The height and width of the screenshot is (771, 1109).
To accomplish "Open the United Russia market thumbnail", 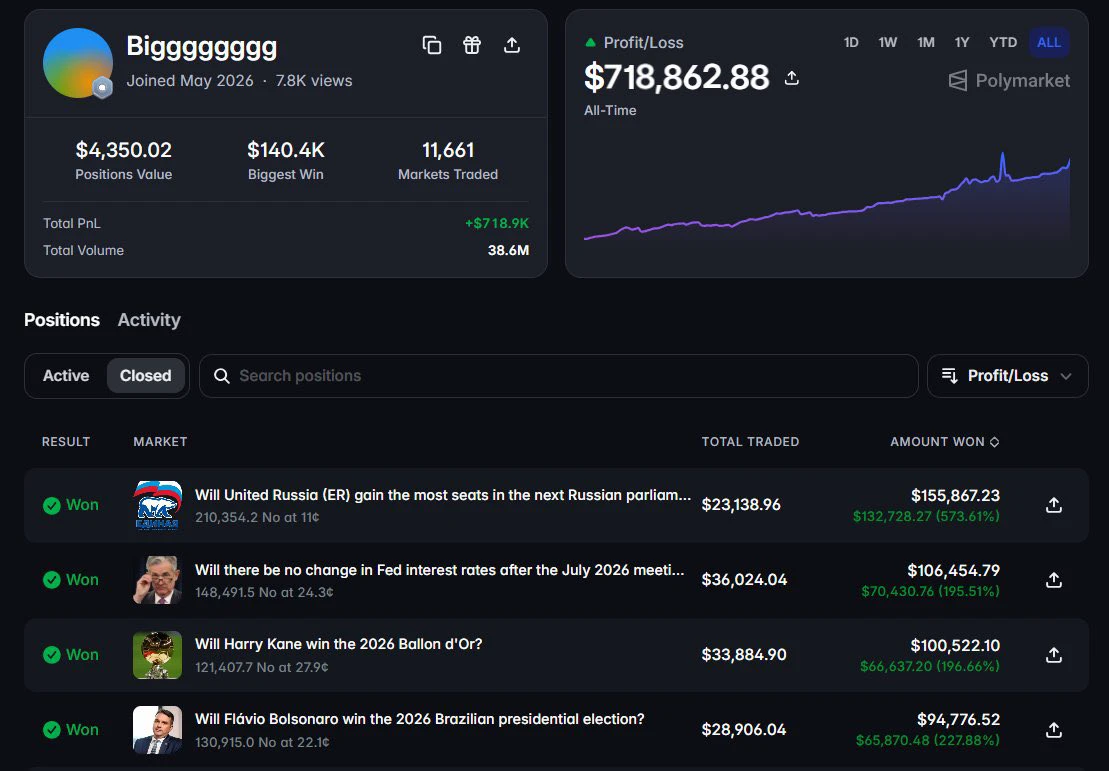I will [158, 505].
